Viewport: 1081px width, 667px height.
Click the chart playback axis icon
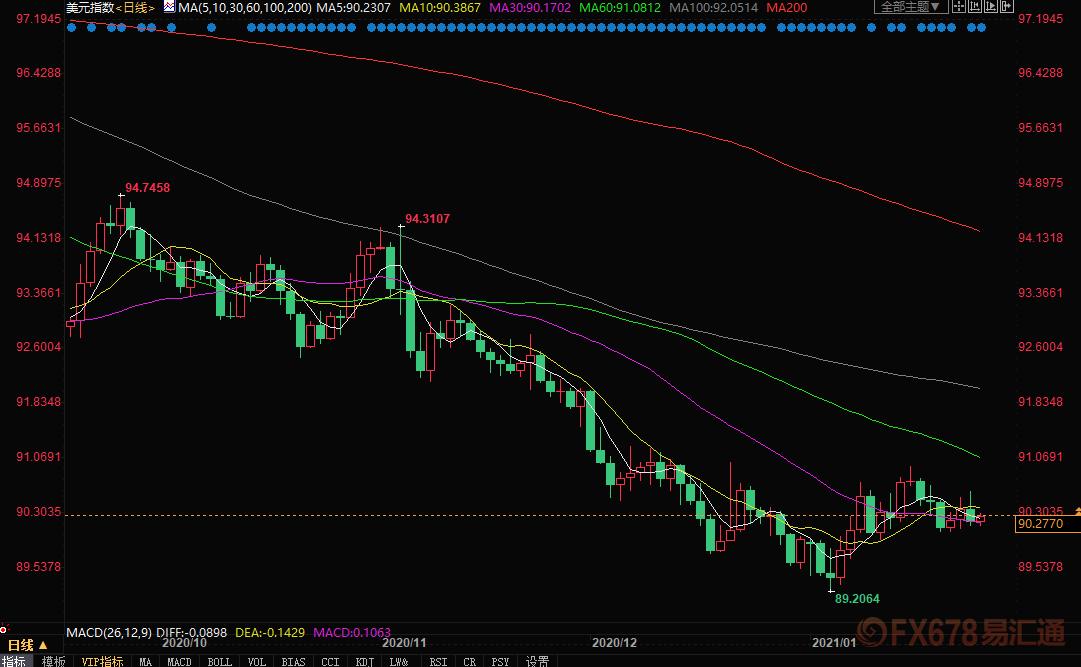pos(991,7)
